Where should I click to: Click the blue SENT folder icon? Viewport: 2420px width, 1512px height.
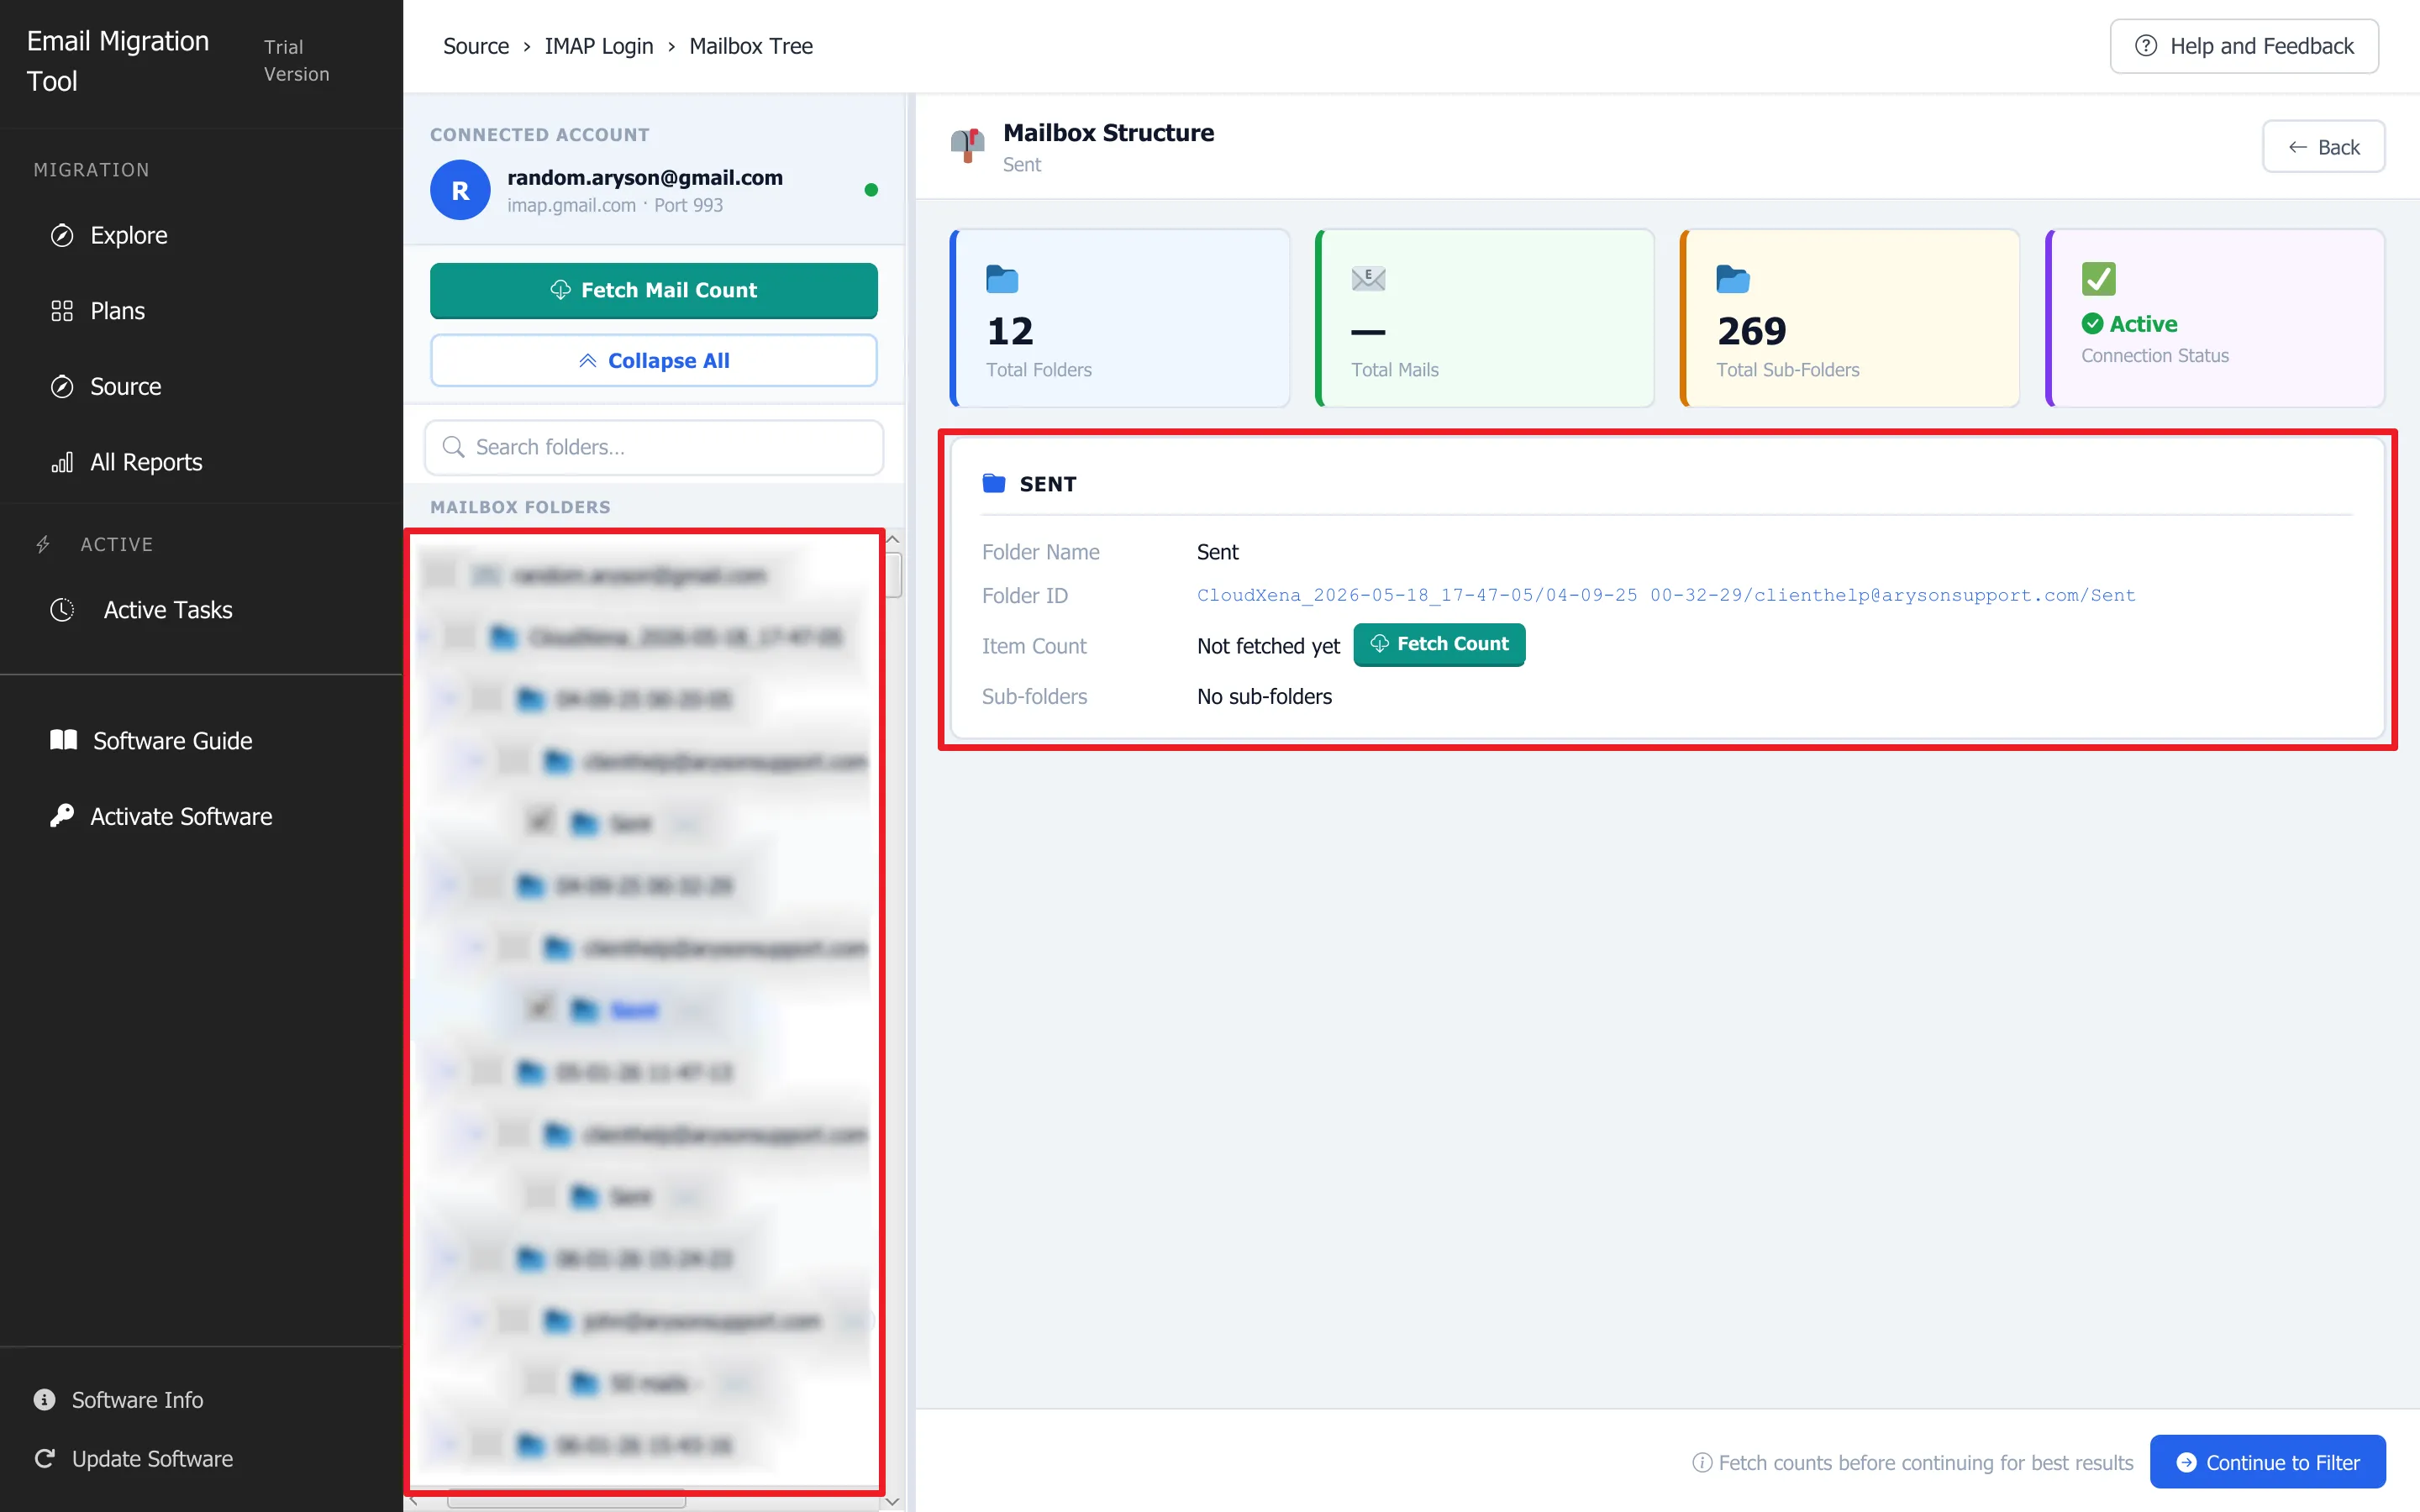tap(994, 484)
